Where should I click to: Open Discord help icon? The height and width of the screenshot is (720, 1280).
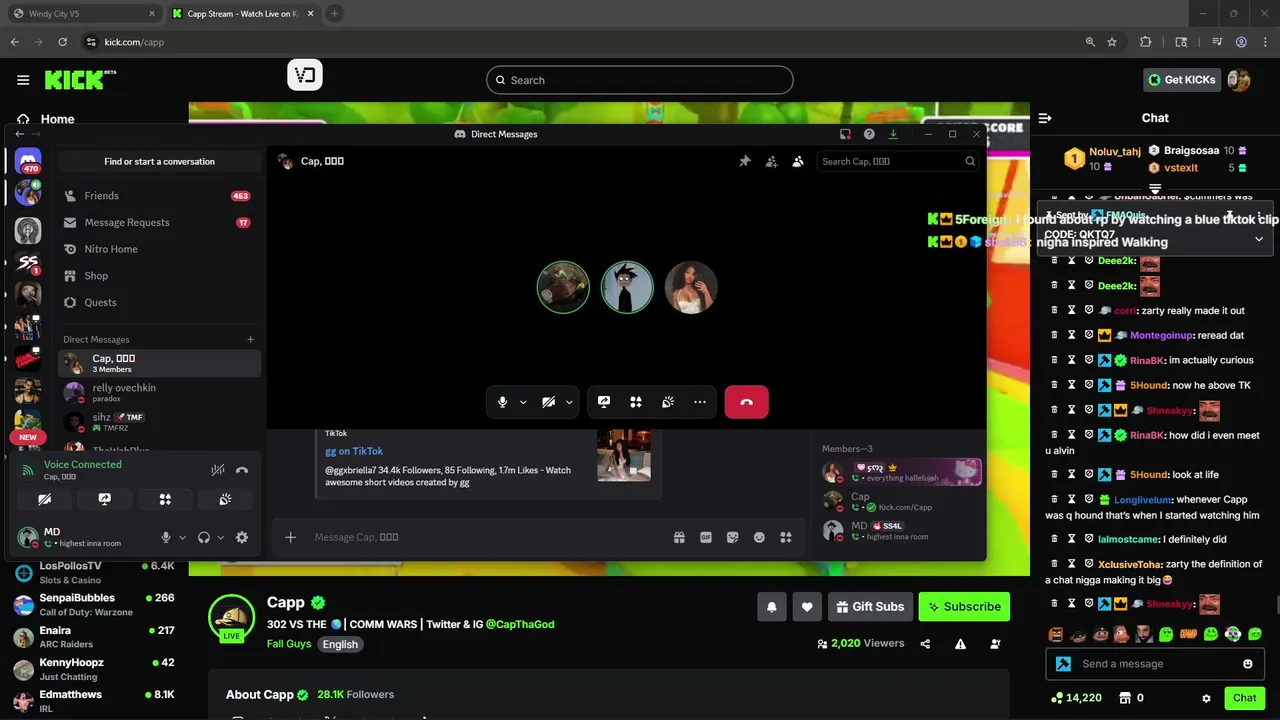click(869, 134)
